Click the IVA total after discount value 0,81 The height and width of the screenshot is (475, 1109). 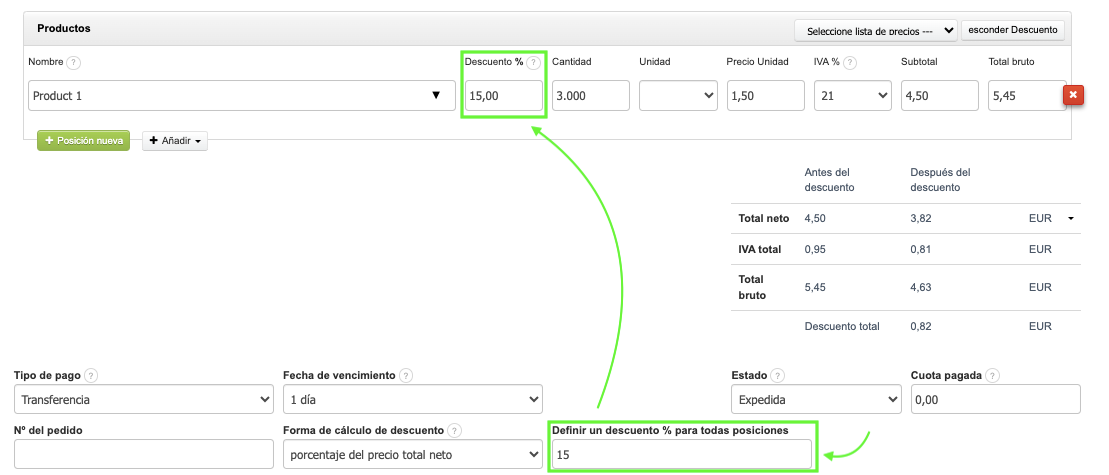[x=920, y=249]
